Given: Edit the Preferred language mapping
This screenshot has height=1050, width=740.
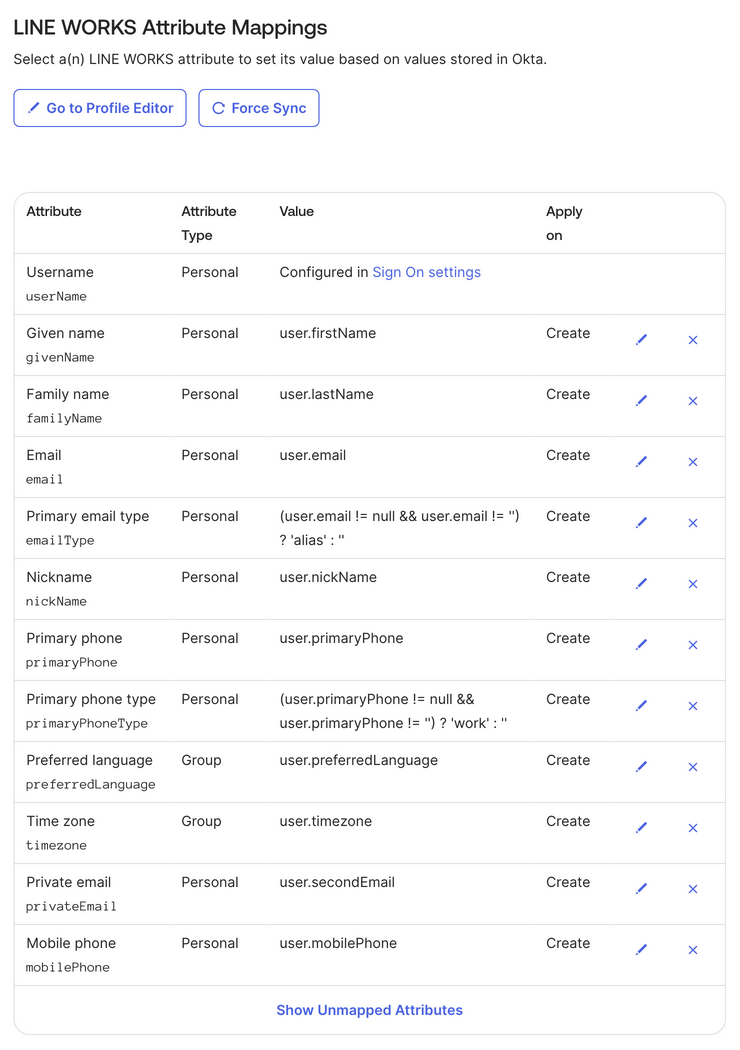Looking at the screenshot, I should click(642, 766).
